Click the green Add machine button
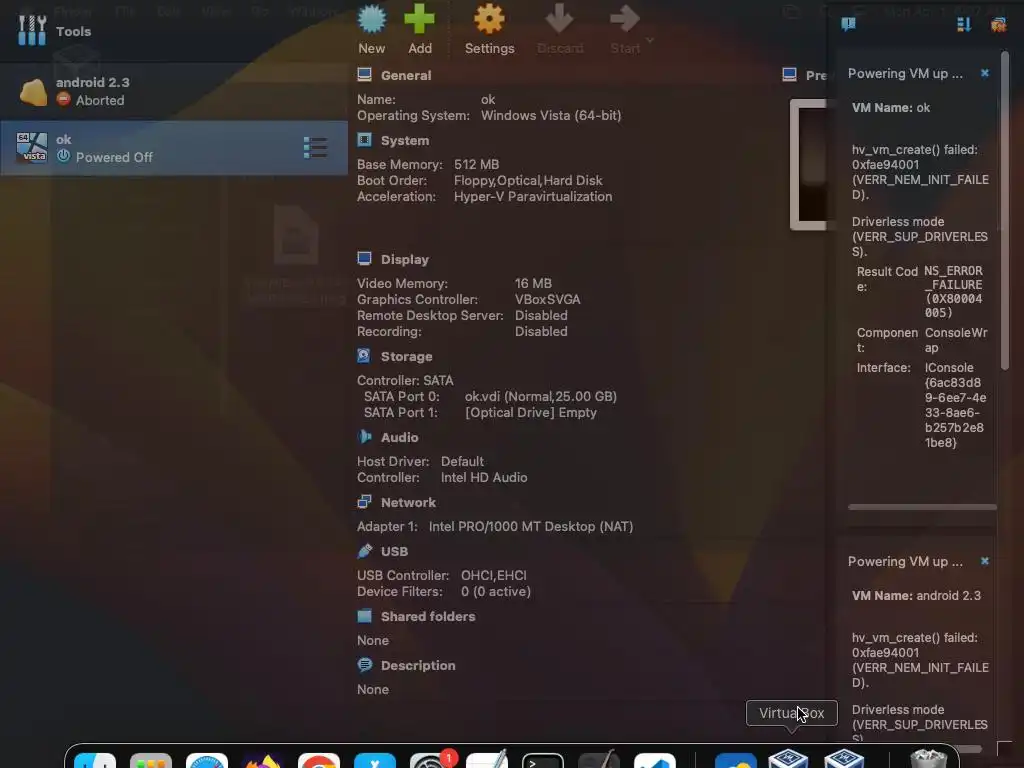 click(419, 30)
